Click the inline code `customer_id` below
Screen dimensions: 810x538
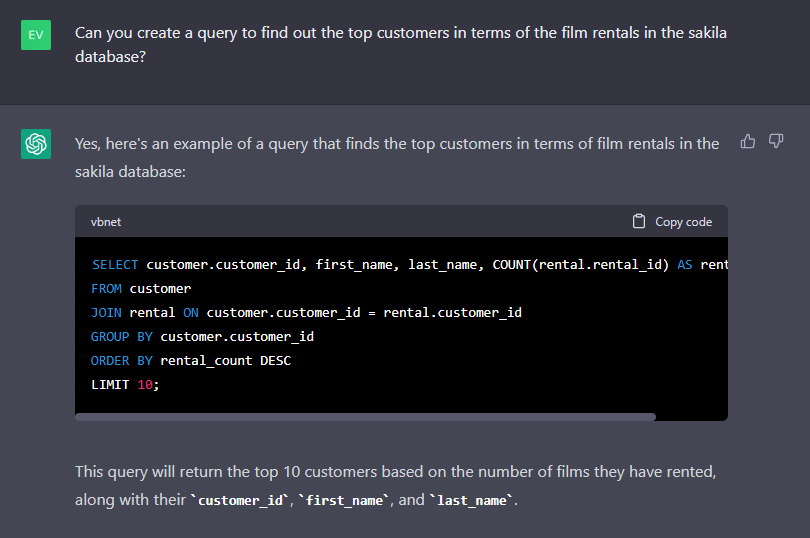[240, 500]
